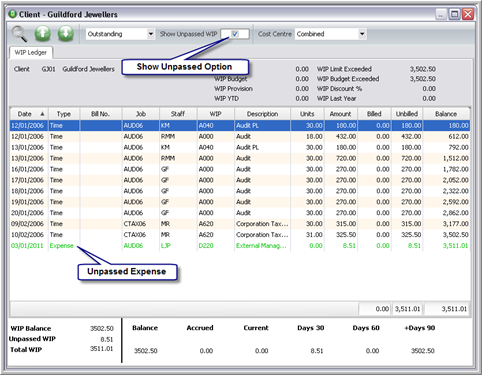Click the WIP Provision label
This screenshot has height=375, width=482.
pyautogui.click(x=233, y=89)
